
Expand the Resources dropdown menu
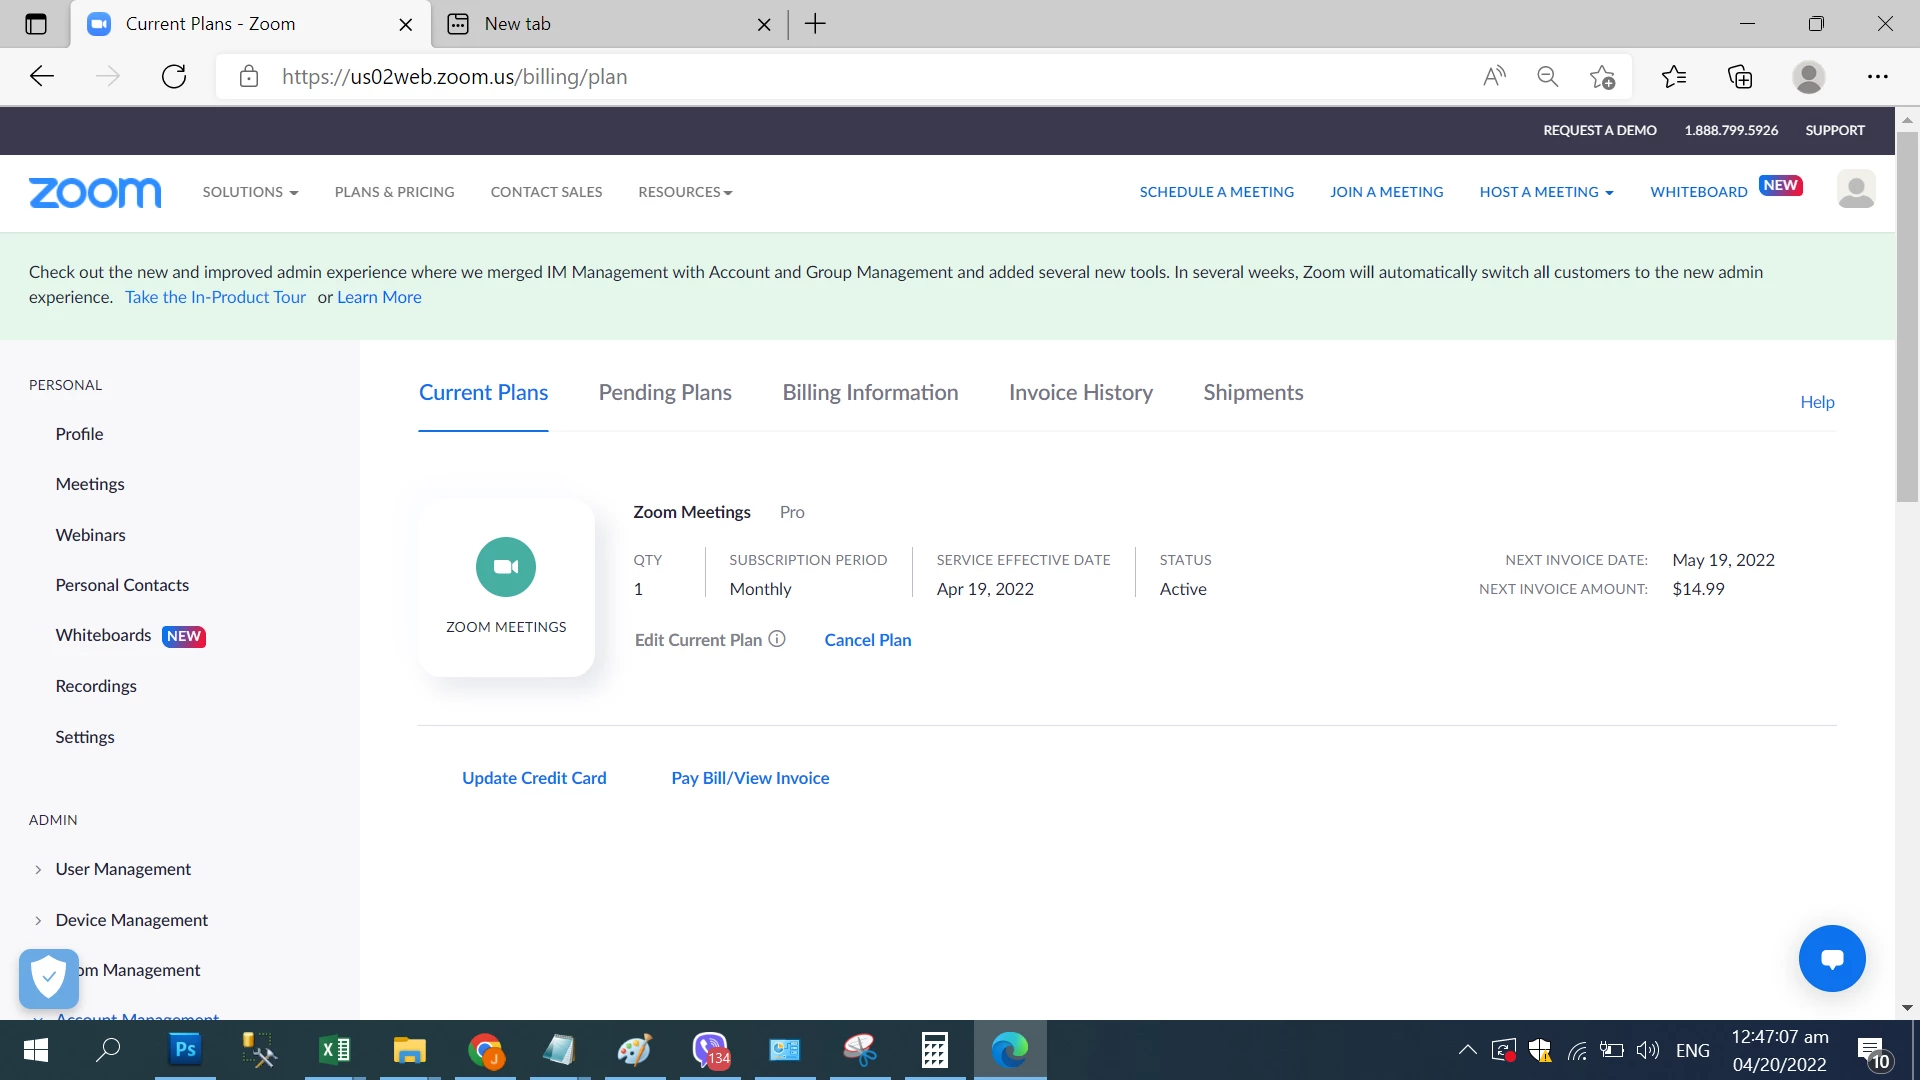(x=685, y=192)
